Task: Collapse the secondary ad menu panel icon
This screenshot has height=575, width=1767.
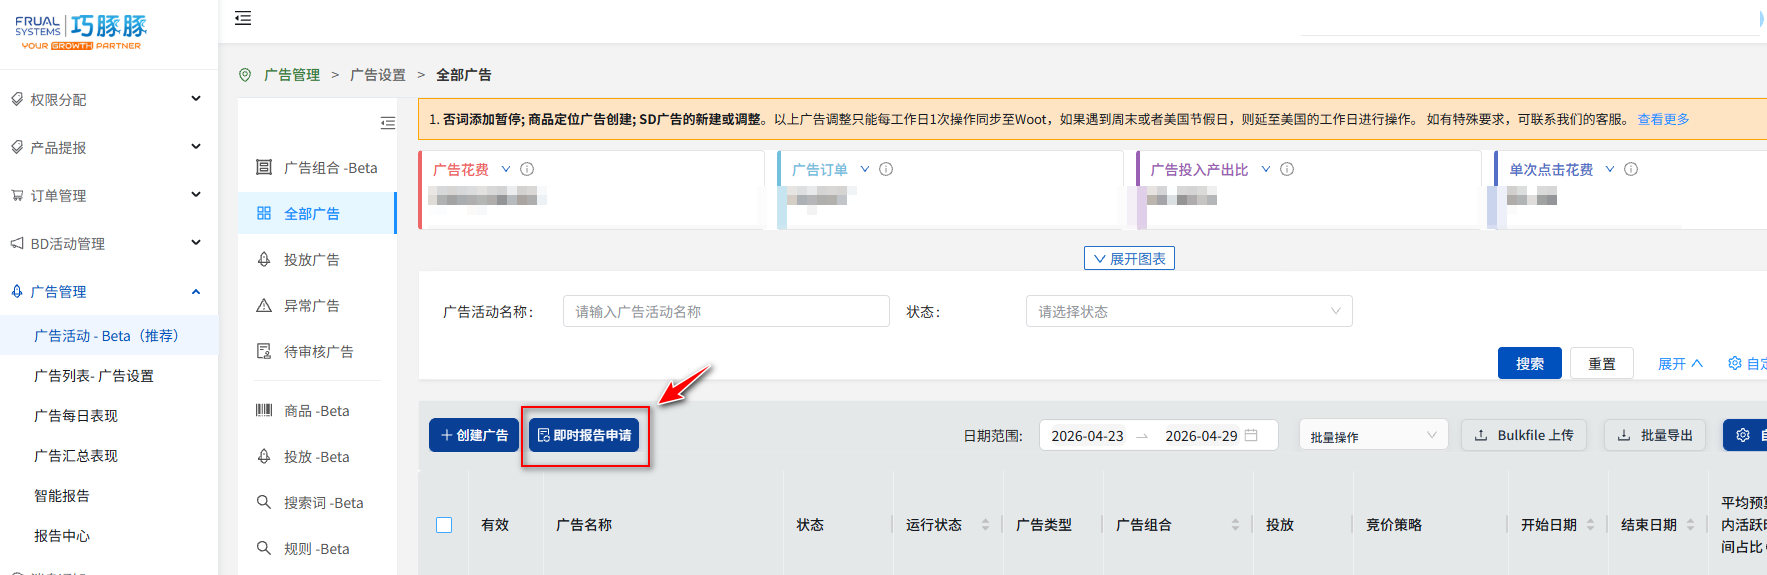Action: tap(387, 123)
